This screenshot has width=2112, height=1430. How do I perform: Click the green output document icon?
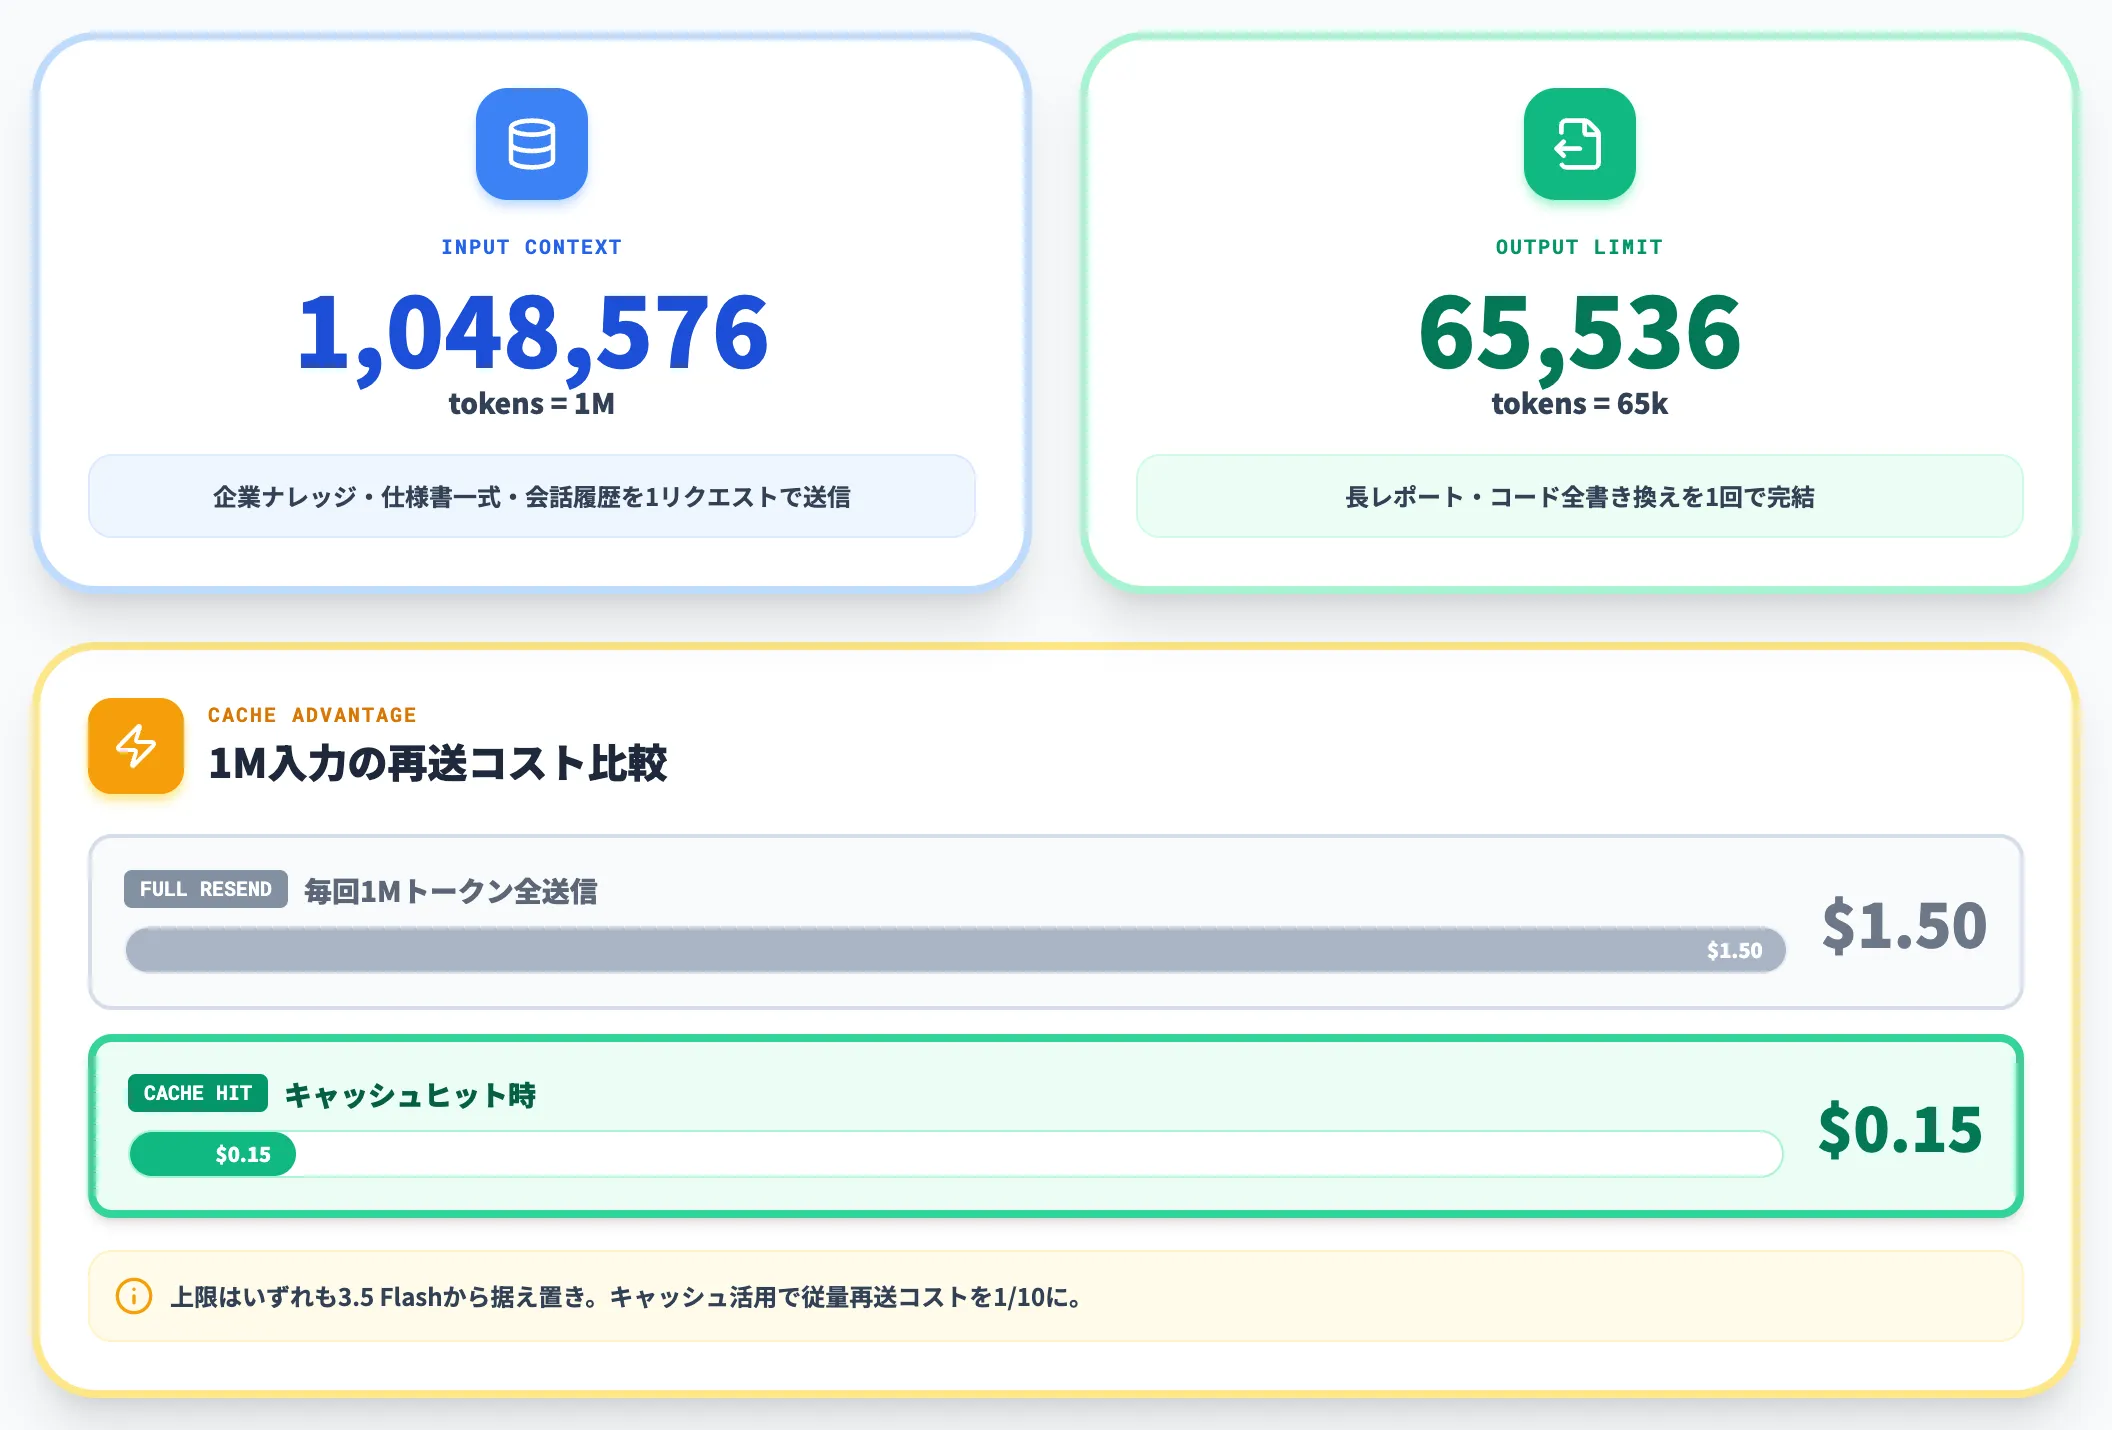(x=1580, y=144)
